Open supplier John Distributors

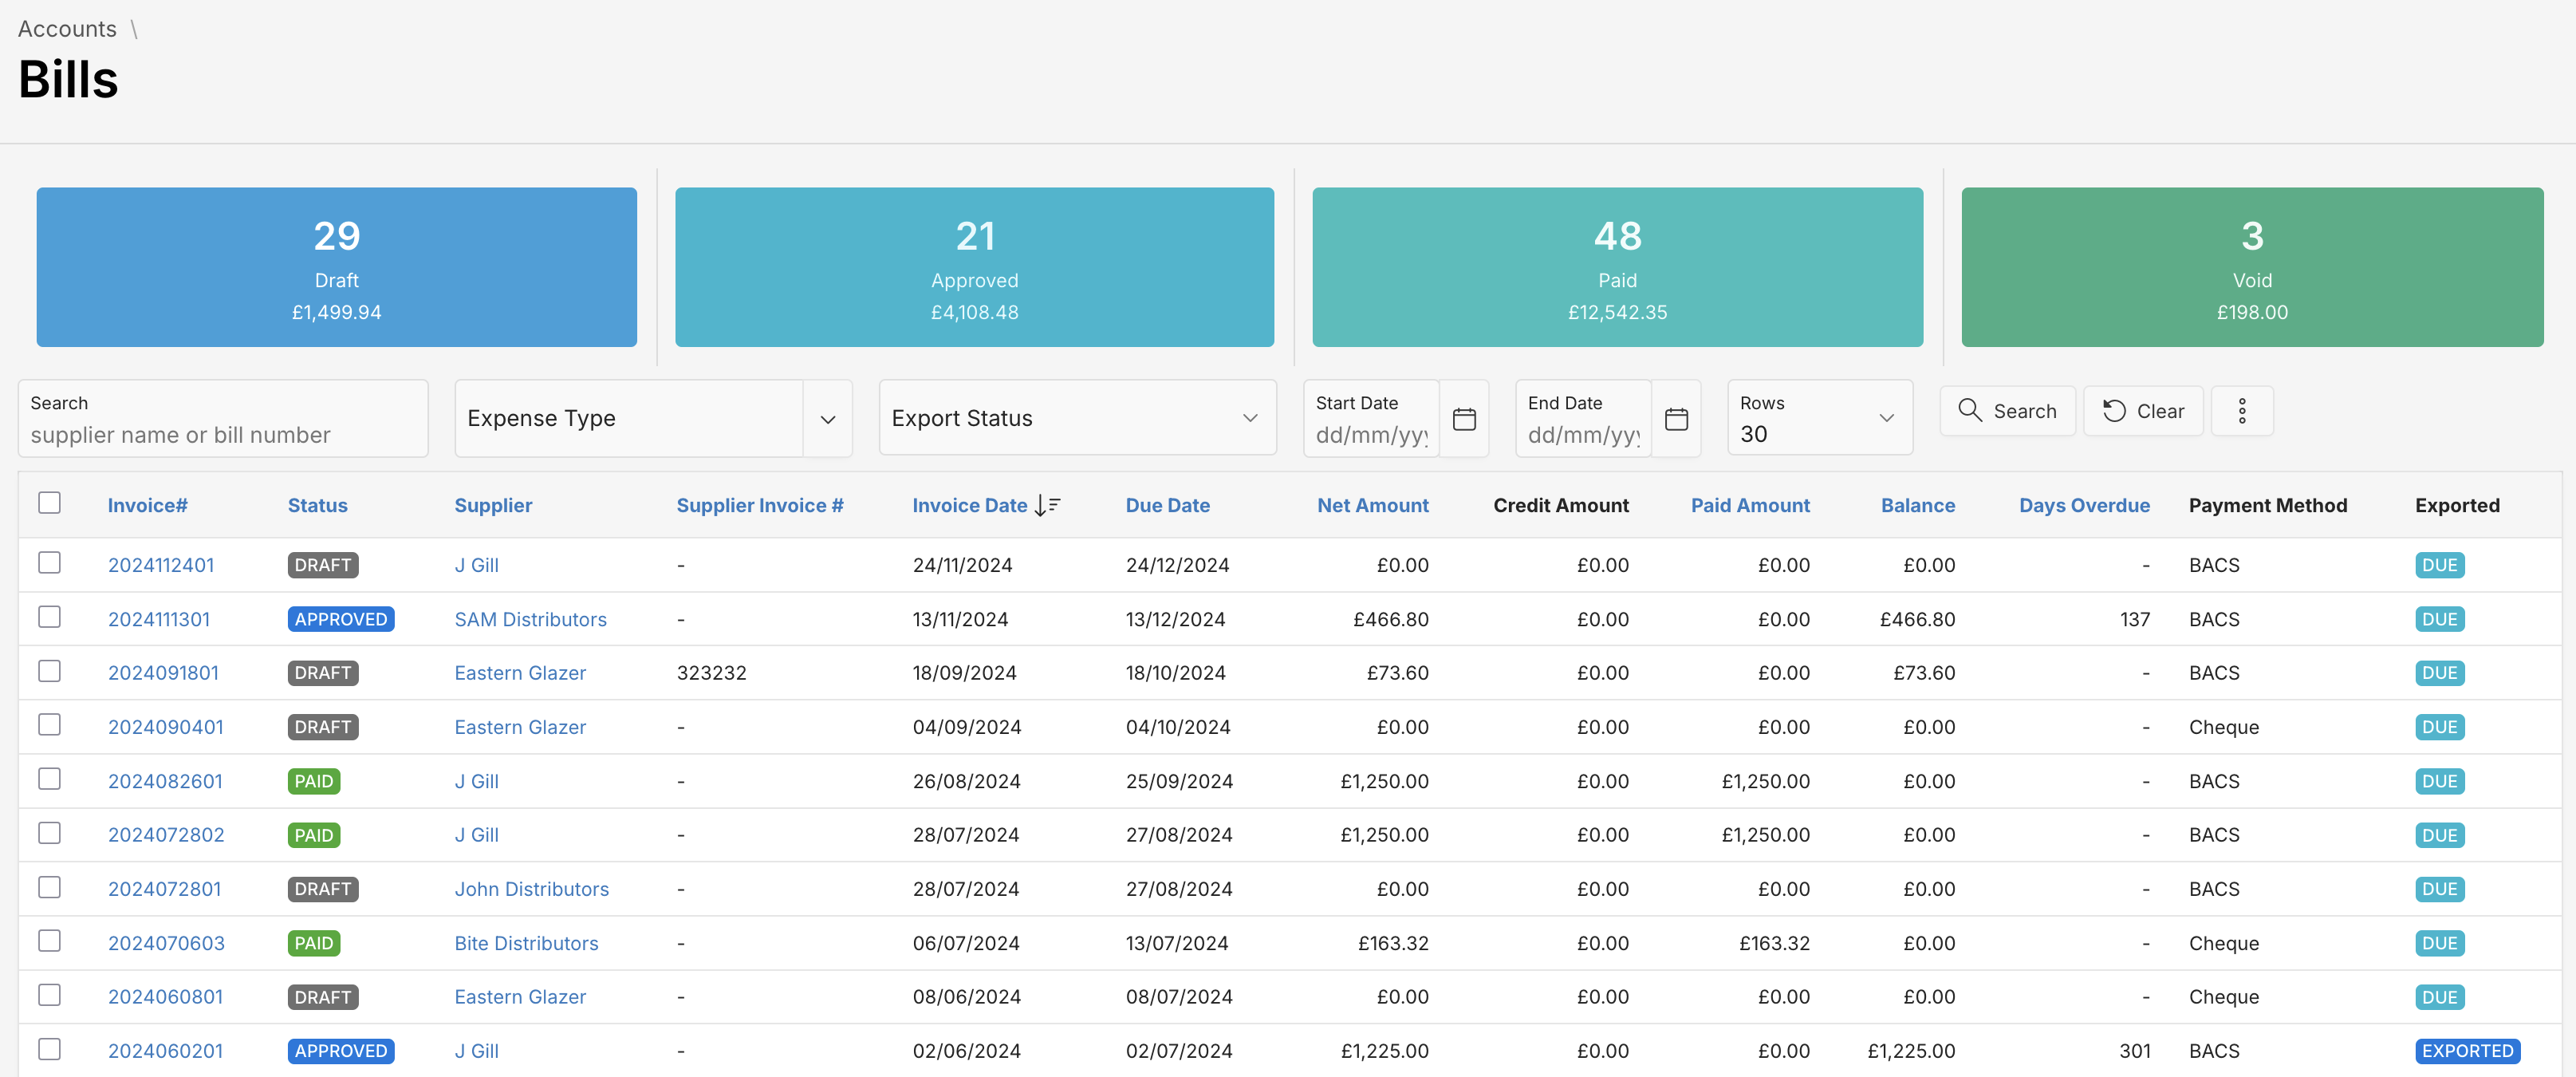(531, 889)
